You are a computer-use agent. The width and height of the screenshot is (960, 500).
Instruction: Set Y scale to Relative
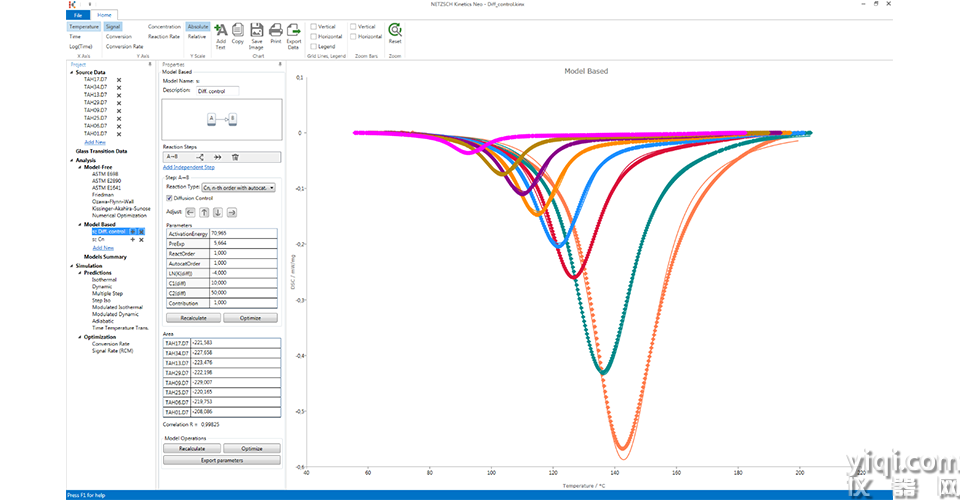coord(197,37)
